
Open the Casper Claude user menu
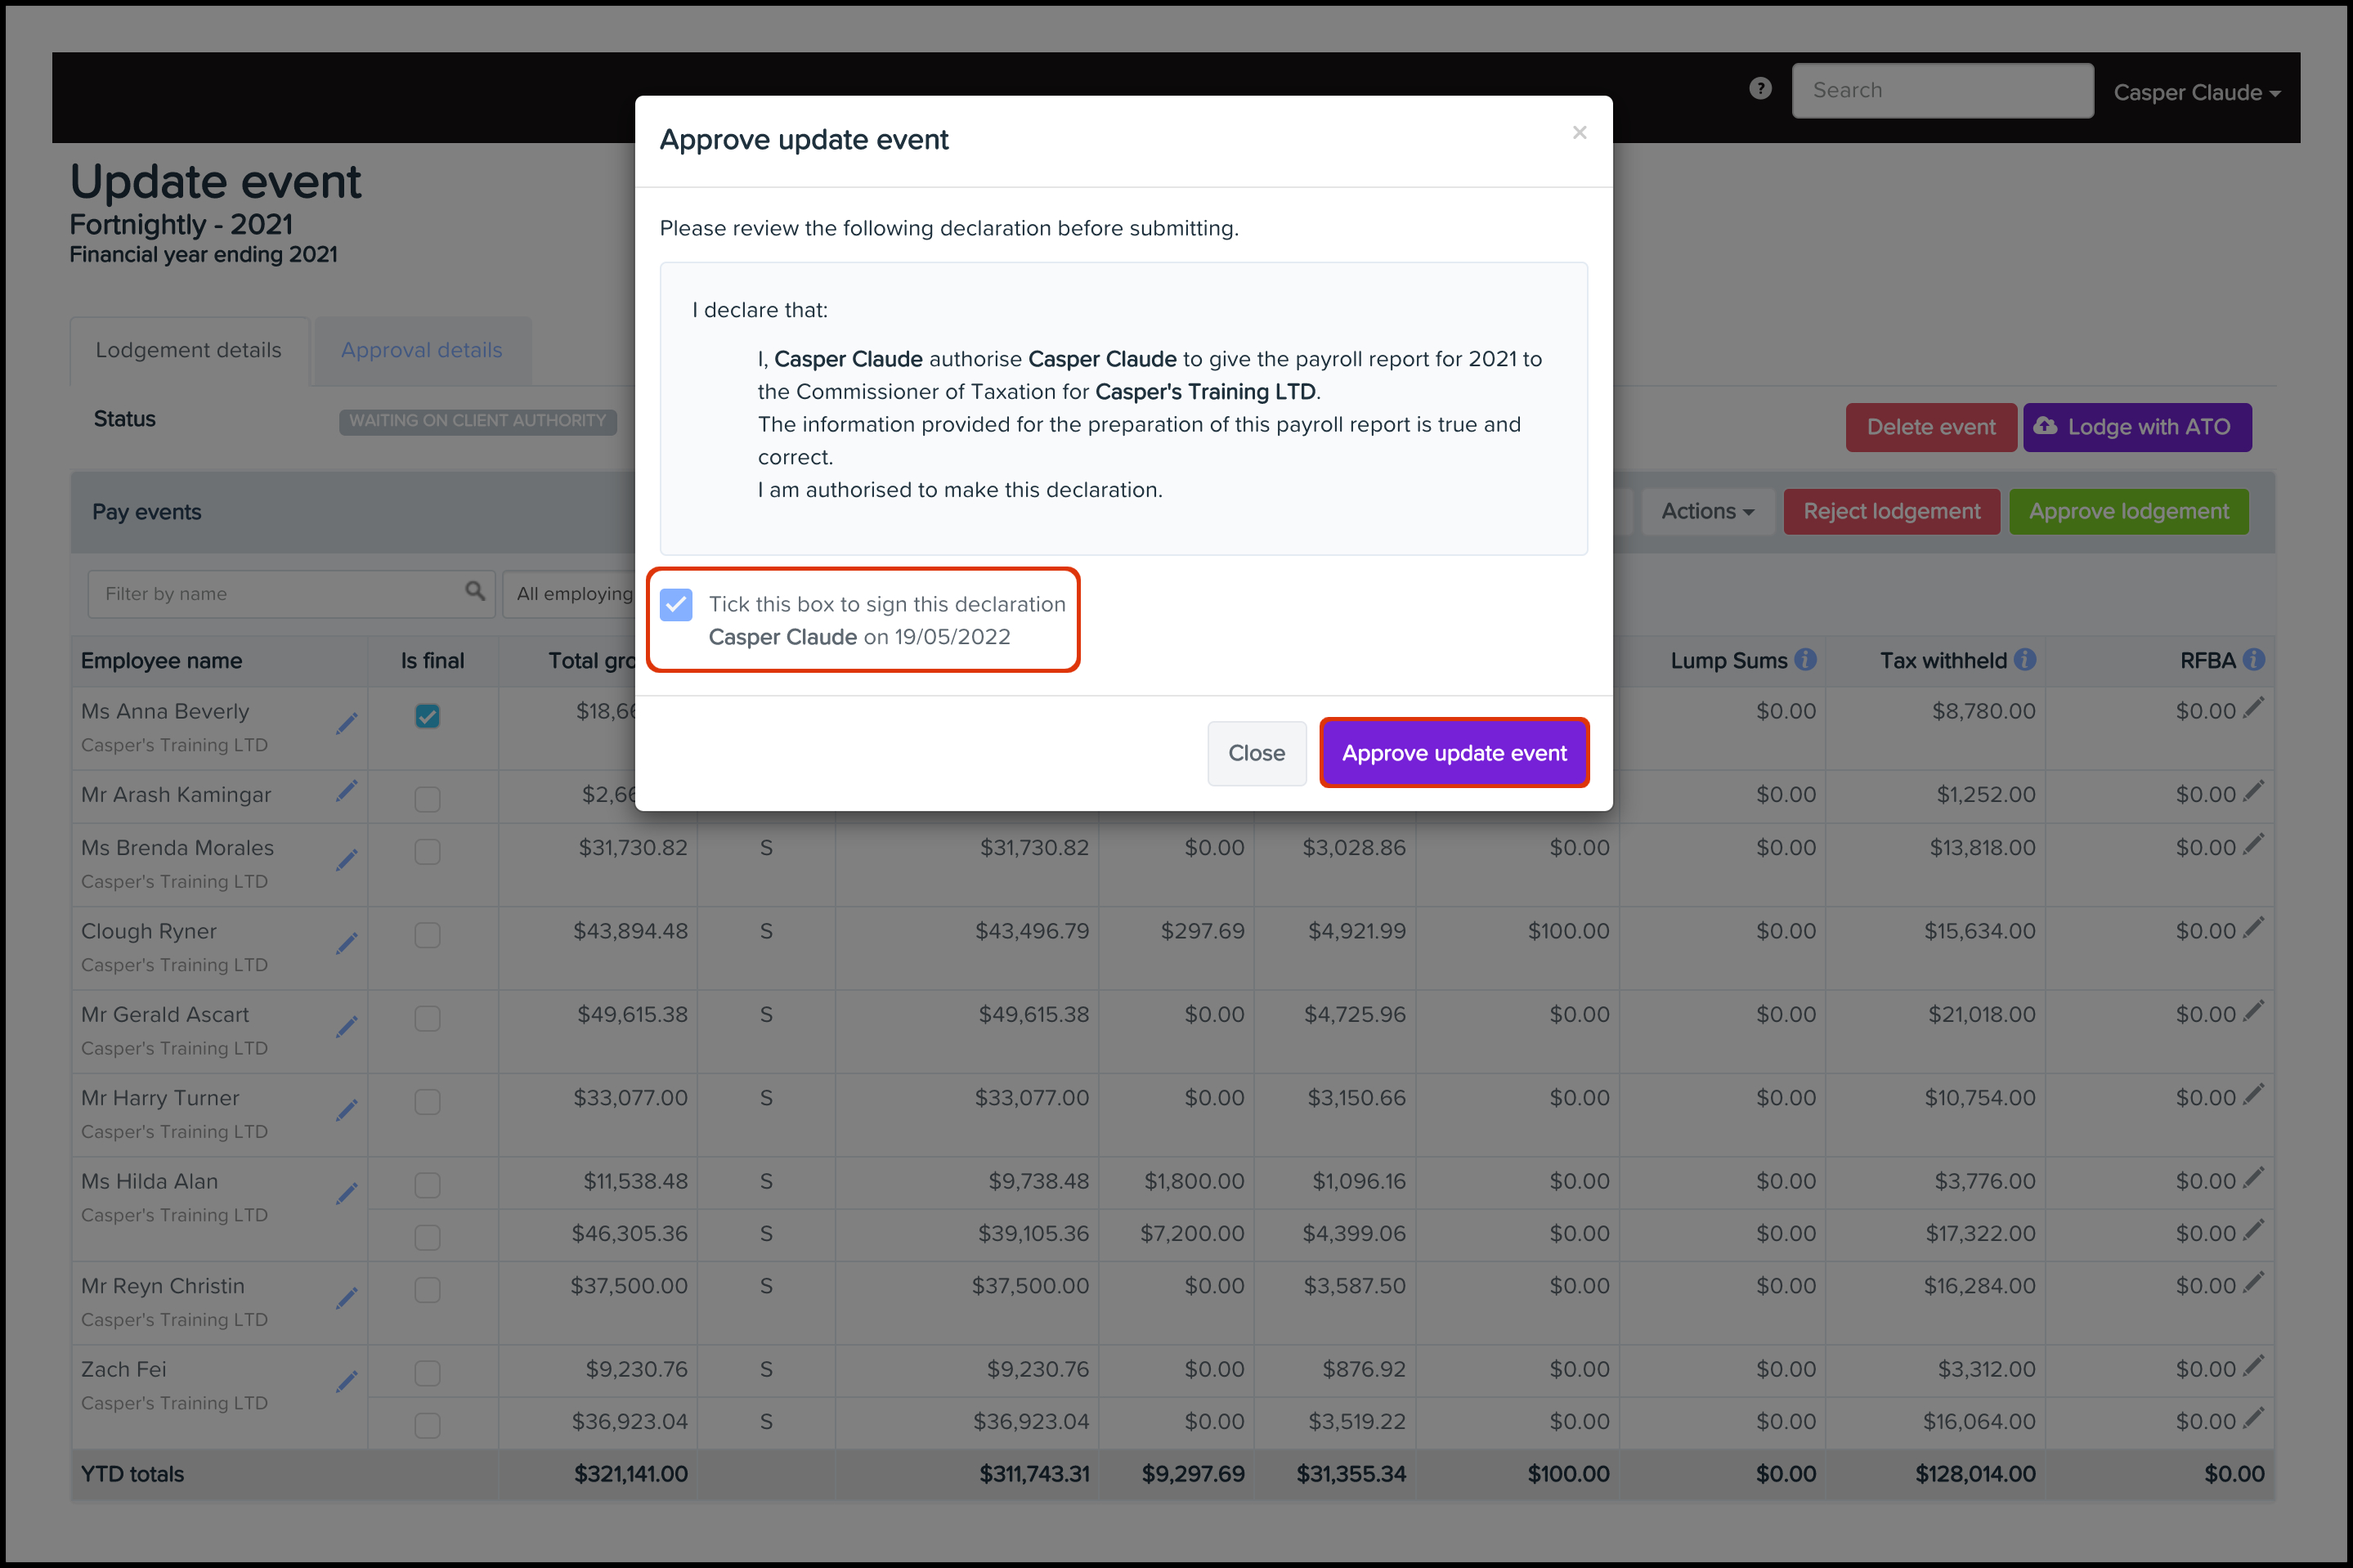point(2196,92)
